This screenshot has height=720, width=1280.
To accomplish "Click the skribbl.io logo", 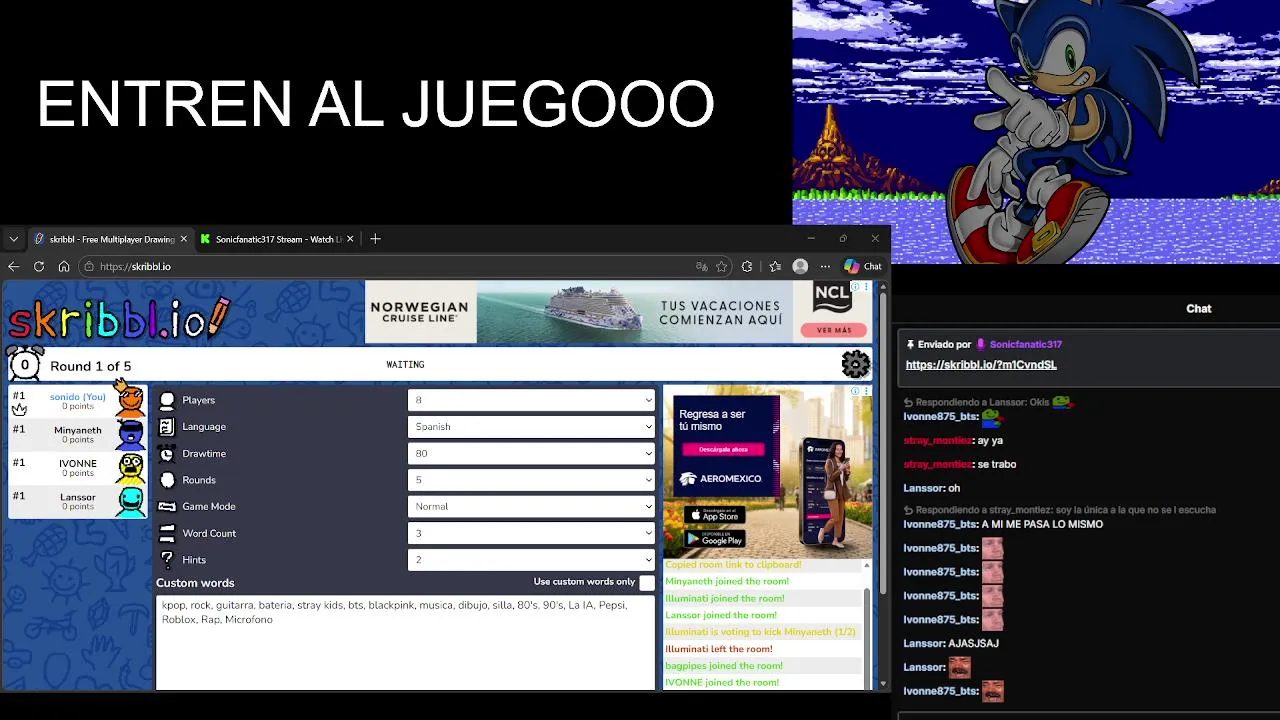I will pos(119,318).
